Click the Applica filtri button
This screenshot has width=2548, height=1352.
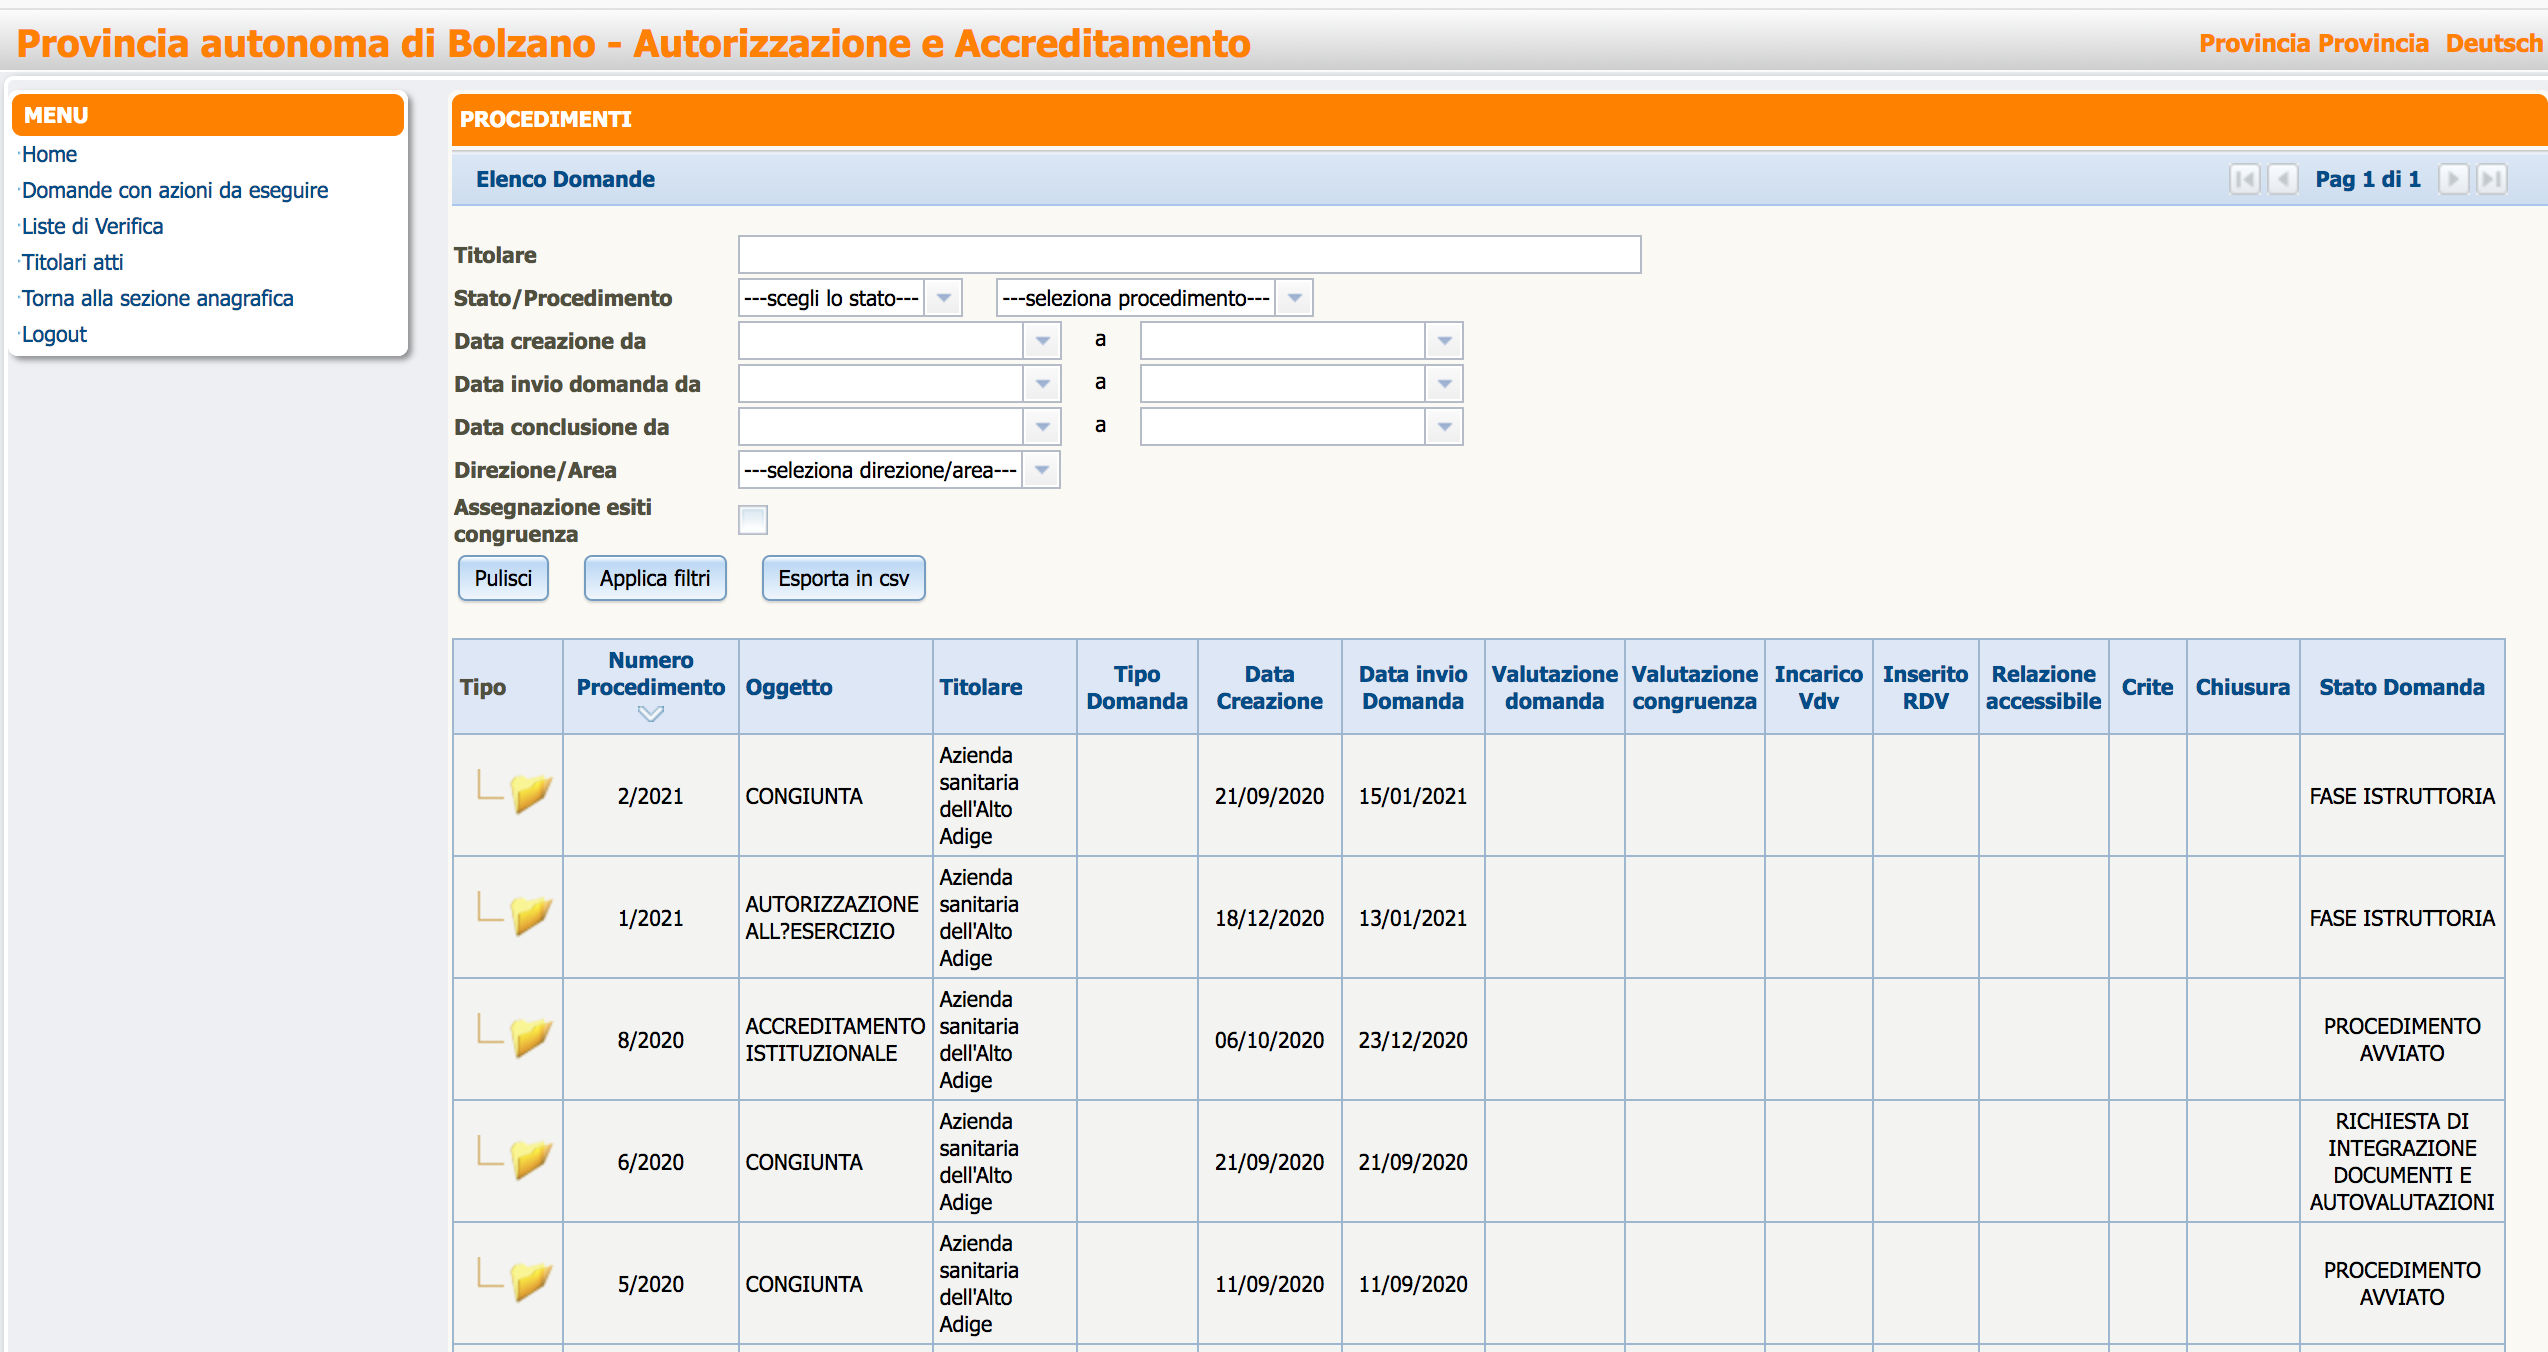(655, 578)
